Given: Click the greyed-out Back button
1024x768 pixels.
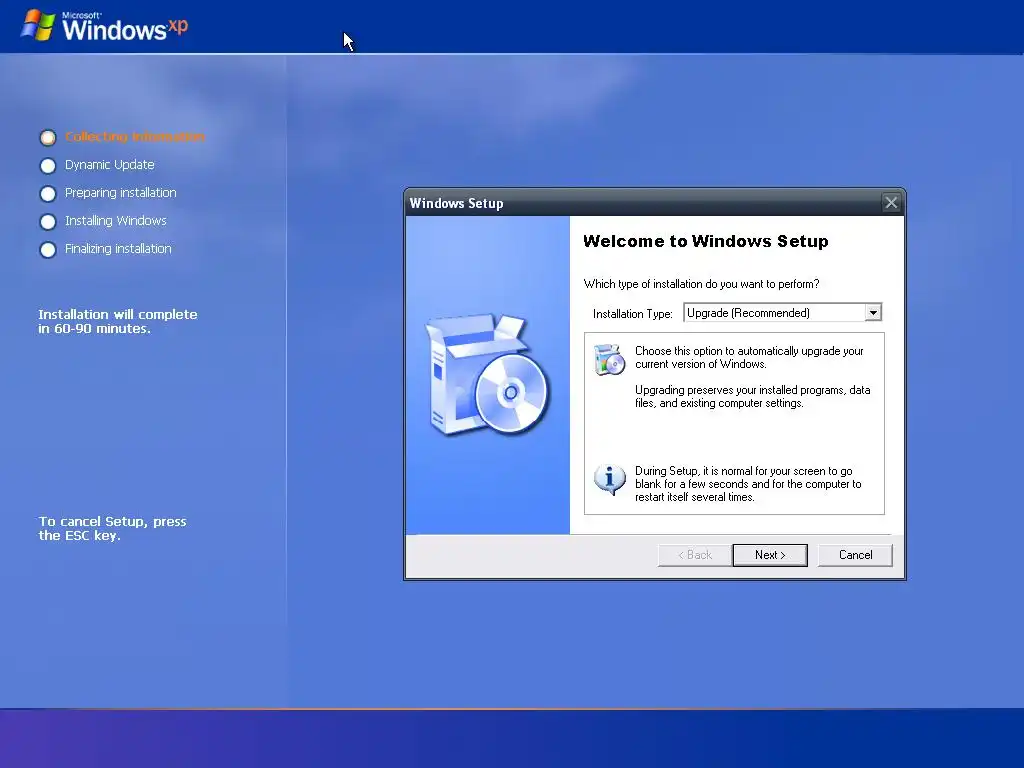Looking at the screenshot, I should [x=694, y=555].
